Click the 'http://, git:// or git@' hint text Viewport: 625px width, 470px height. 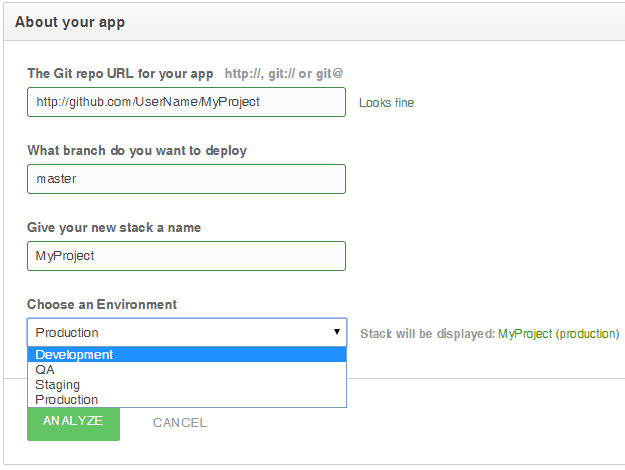pyautogui.click(x=284, y=74)
